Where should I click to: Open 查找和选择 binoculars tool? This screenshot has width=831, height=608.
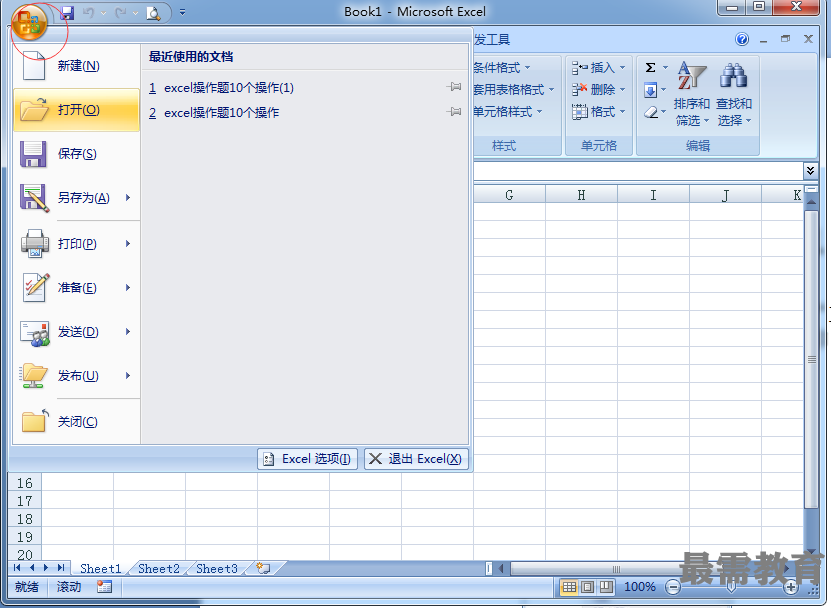tap(734, 94)
